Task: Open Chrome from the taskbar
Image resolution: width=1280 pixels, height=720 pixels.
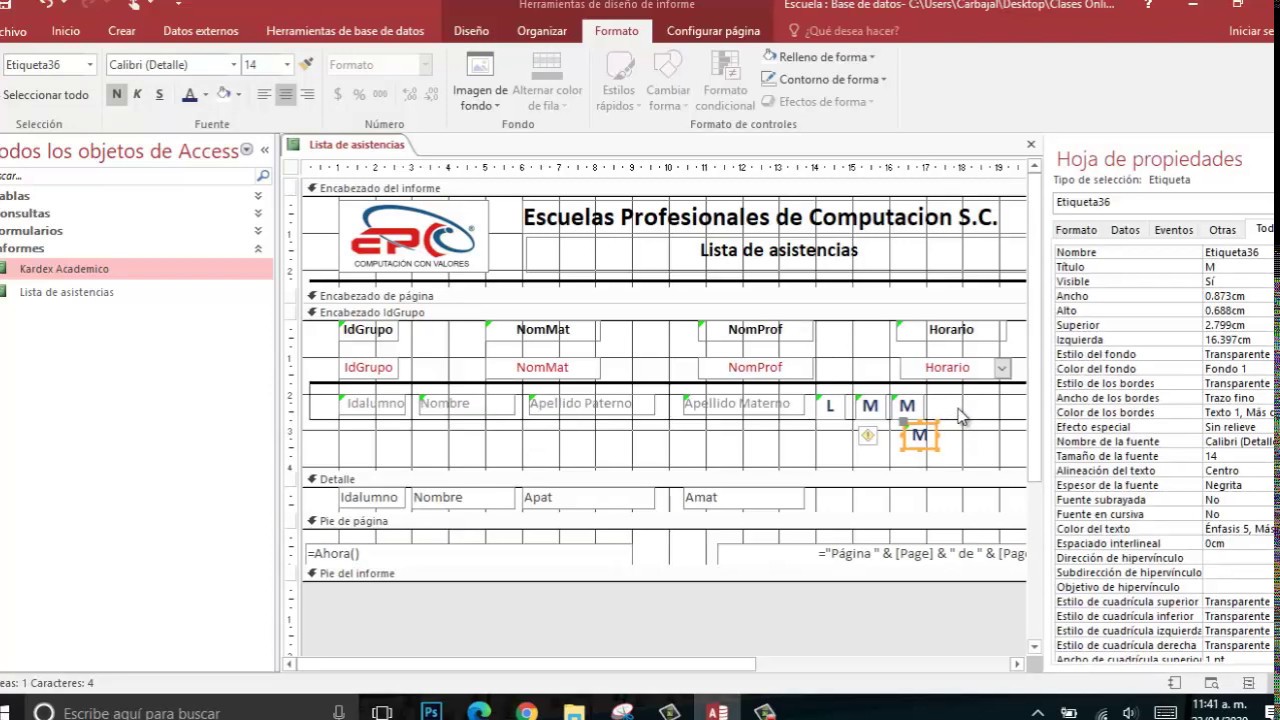Action: 527,712
